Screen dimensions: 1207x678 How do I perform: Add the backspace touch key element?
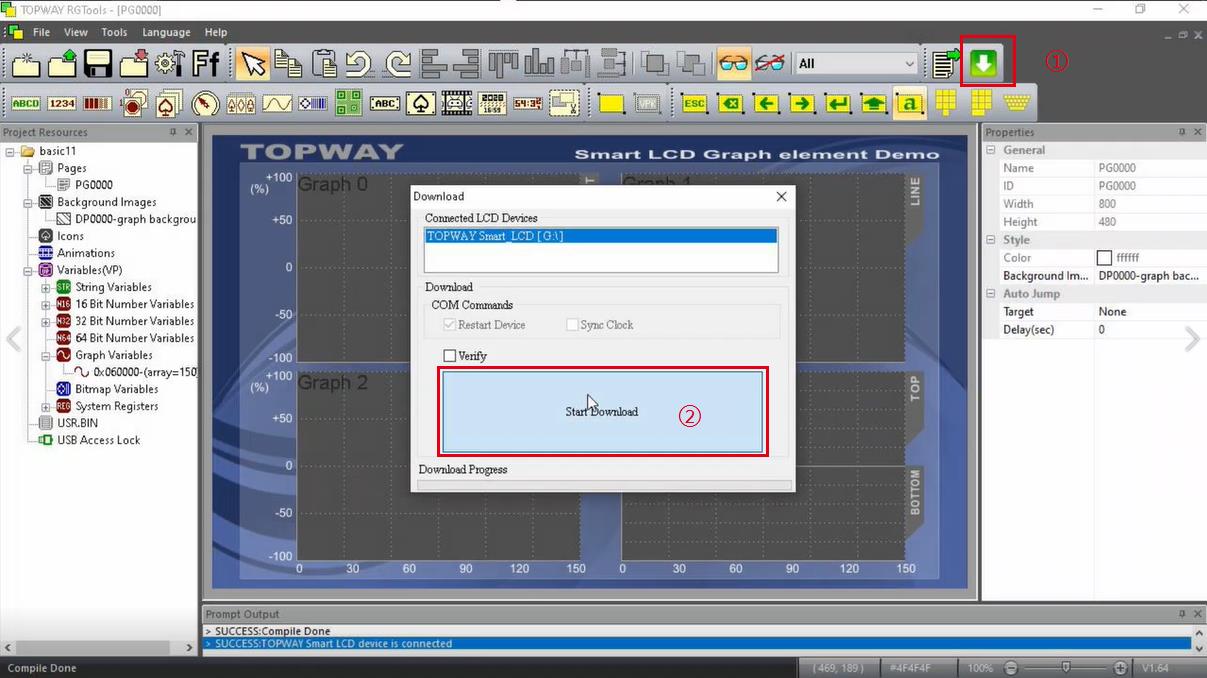pyautogui.click(x=731, y=103)
